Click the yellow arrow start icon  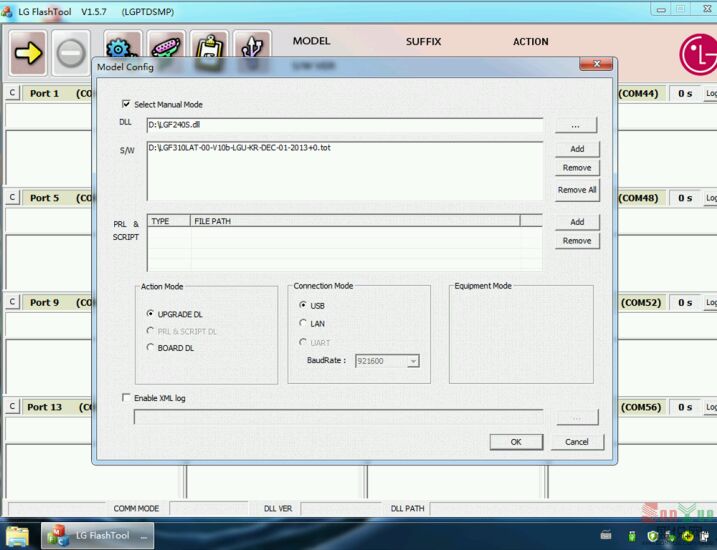point(28,53)
